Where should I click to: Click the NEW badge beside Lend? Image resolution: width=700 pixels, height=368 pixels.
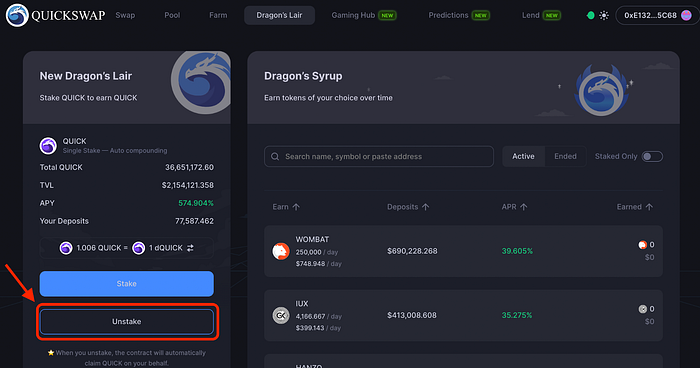point(552,15)
